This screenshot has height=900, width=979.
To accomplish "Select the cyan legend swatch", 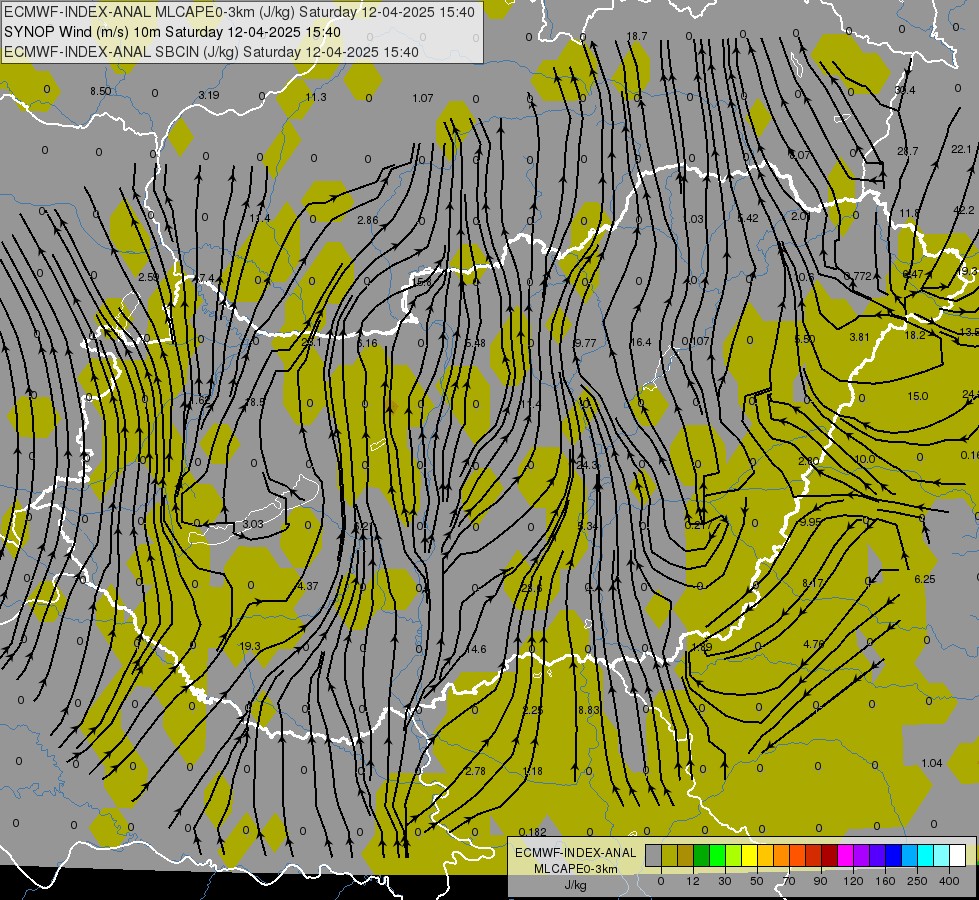I will click(x=926, y=856).
